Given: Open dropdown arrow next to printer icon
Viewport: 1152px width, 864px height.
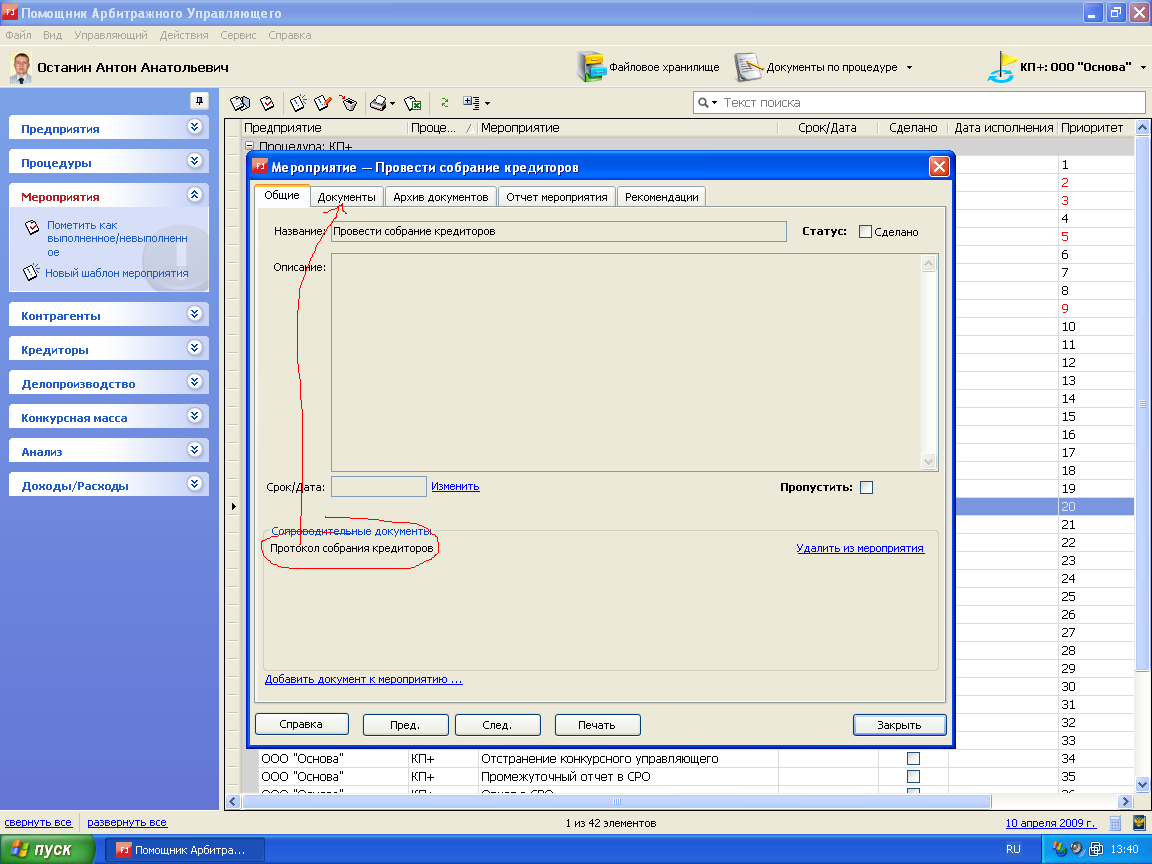Looking at the screenshot, I should pos(392,104).
